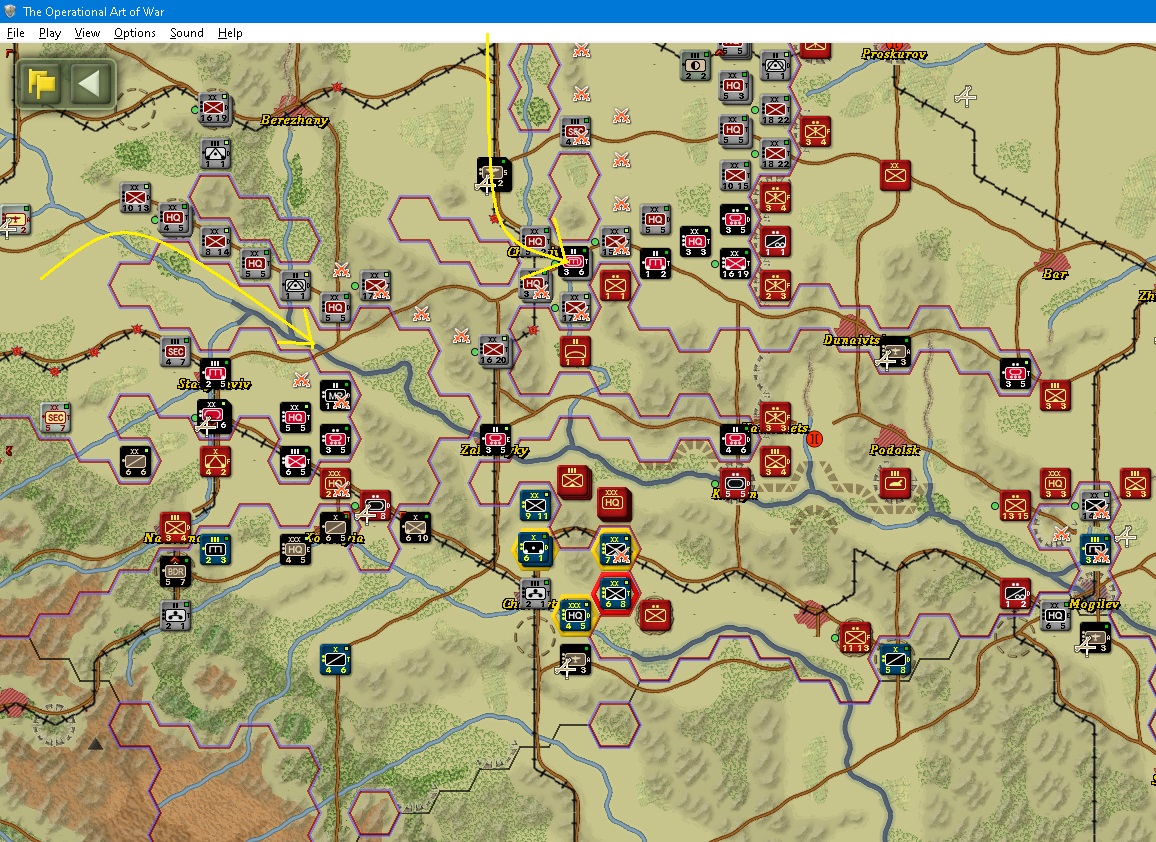Image resolution: width=1156 pixels, height=842 pixels.
Task: Select SEC unit 5-7
Action: point(55,418)
